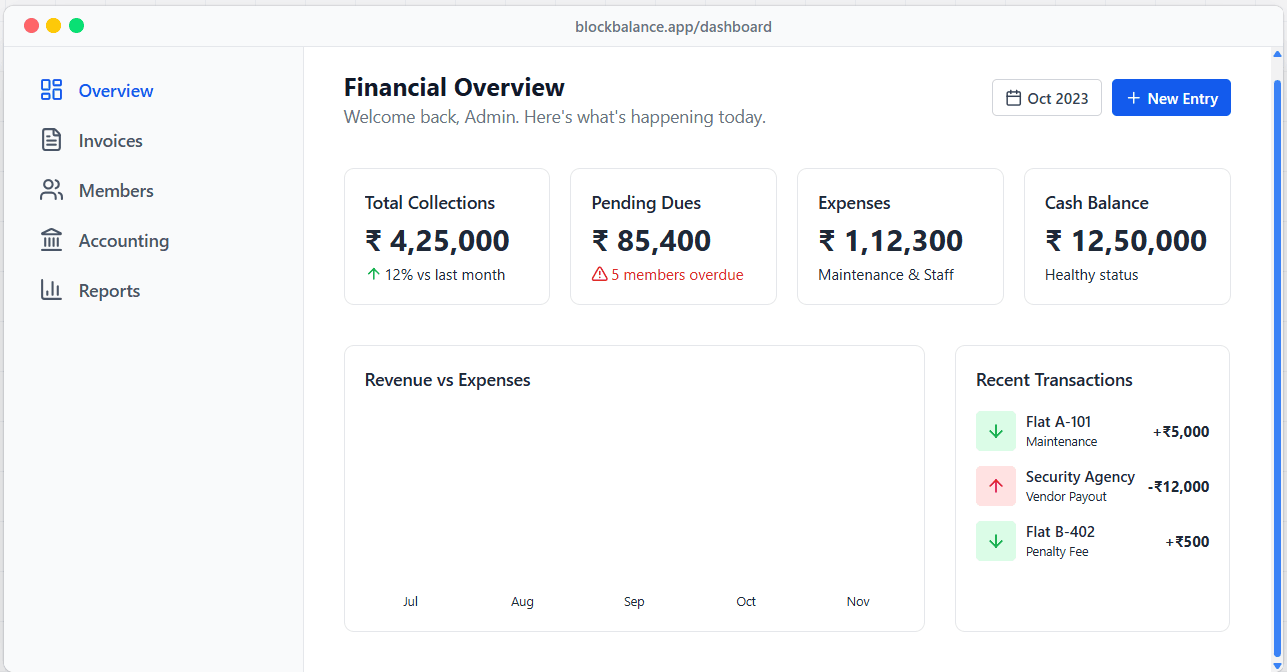
Task: Switch to the Members section
Action: click(x=115, y=190)
